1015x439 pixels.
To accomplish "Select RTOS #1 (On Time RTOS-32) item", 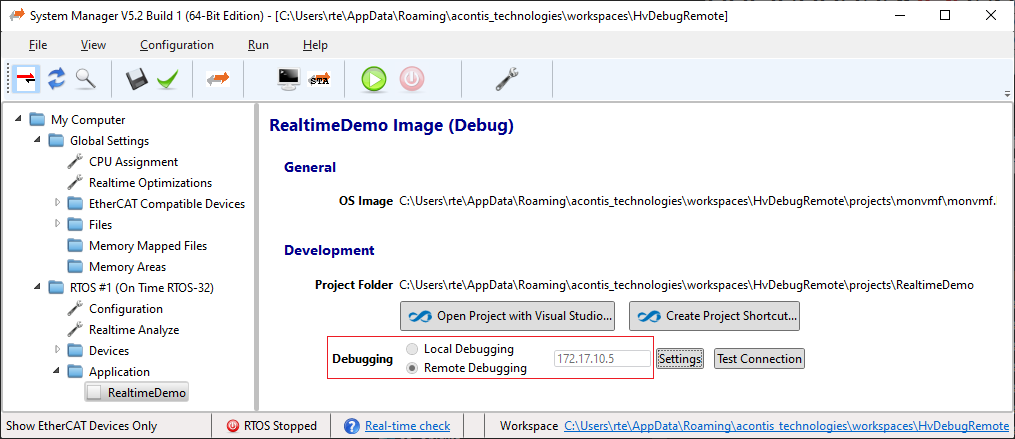I will click(141, 287).
